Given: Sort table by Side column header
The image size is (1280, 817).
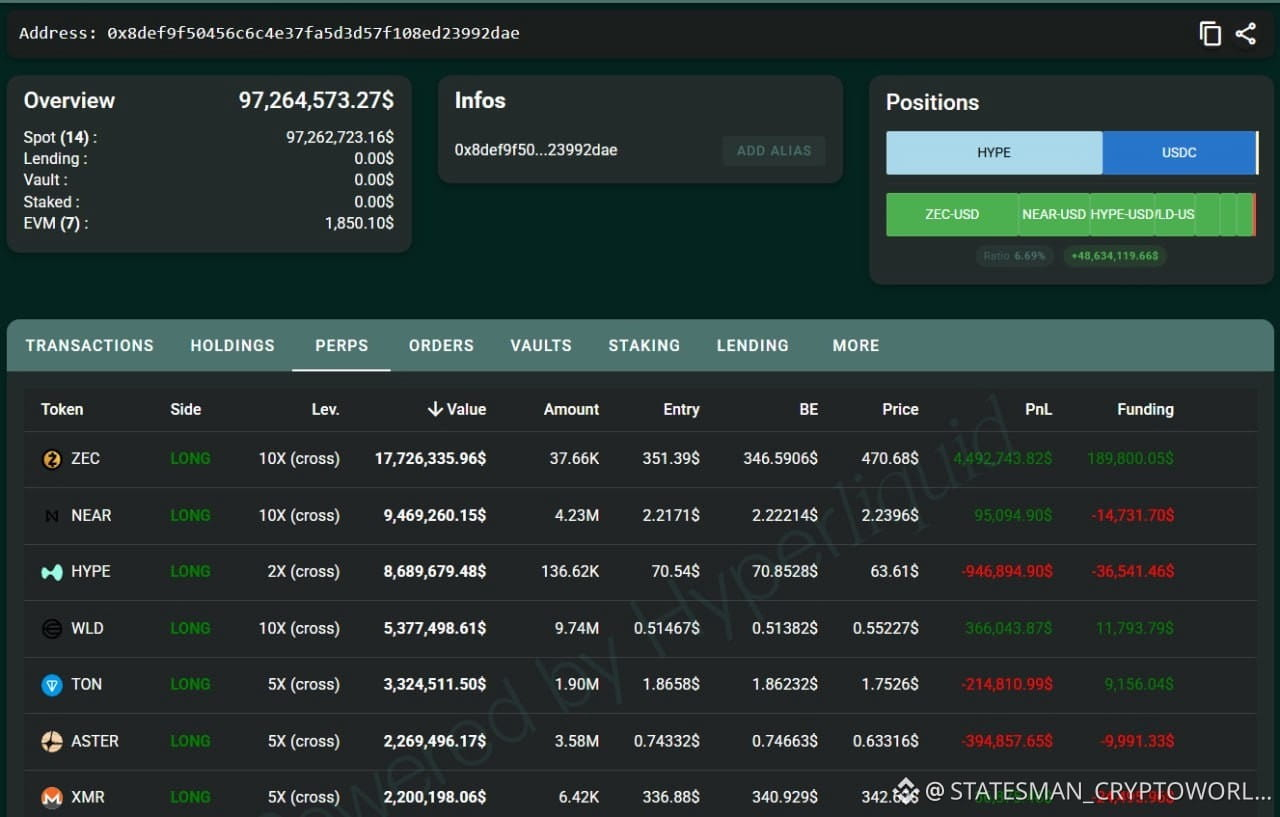Looking at the screenshot, I should 186,409.
